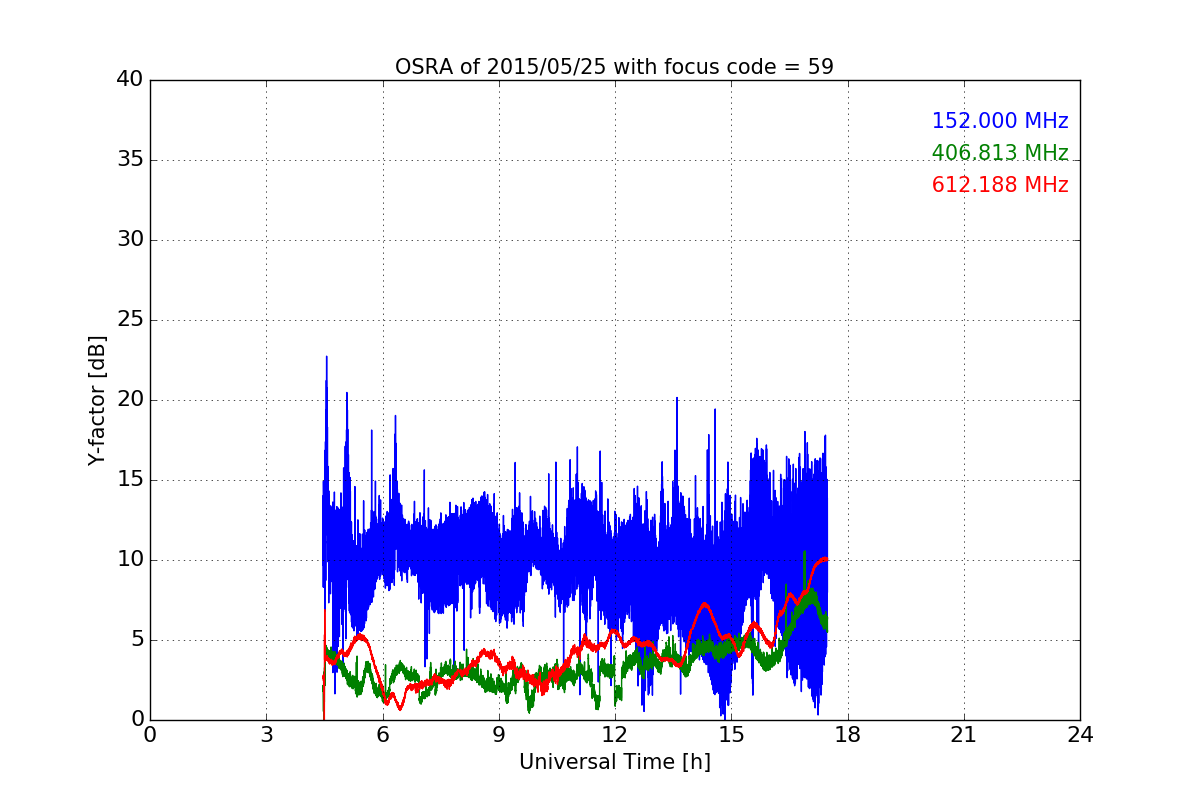Click the y-axis tick value 5

[136, 640]
